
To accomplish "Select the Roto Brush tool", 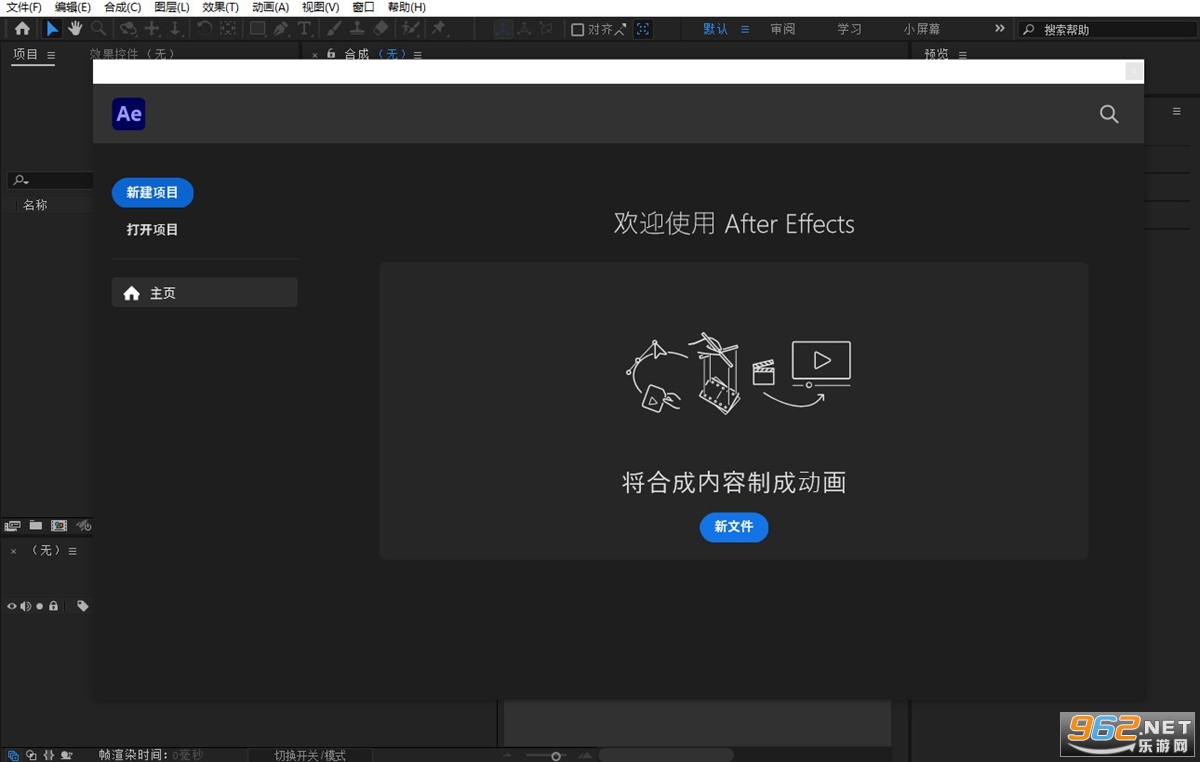I will pos(410,29).
